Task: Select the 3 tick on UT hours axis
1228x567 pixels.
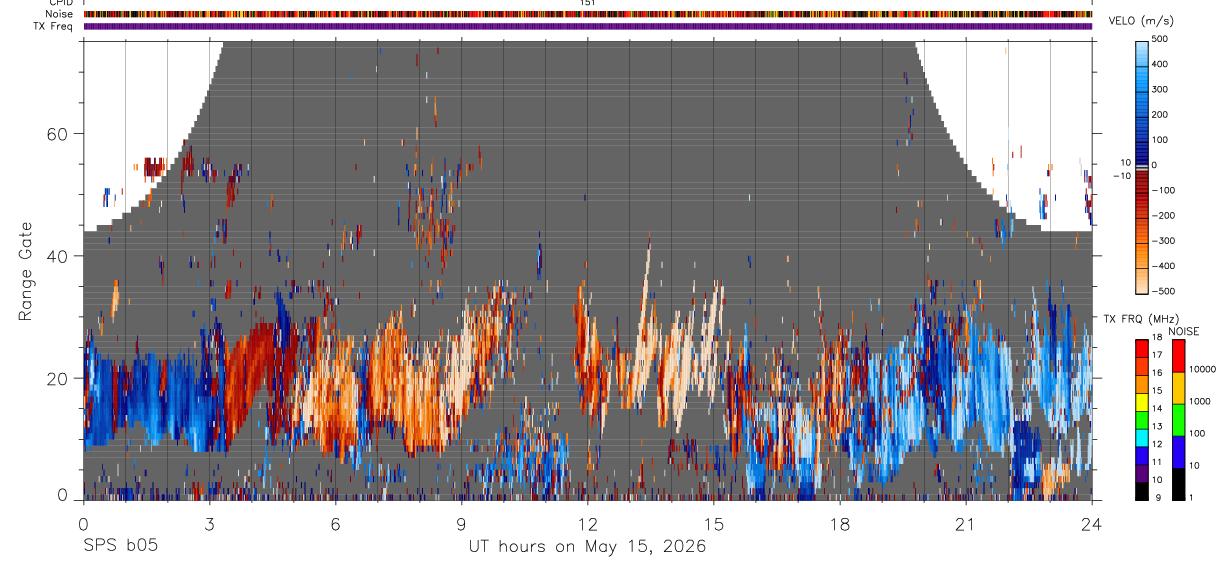Action: pos(209,523)
